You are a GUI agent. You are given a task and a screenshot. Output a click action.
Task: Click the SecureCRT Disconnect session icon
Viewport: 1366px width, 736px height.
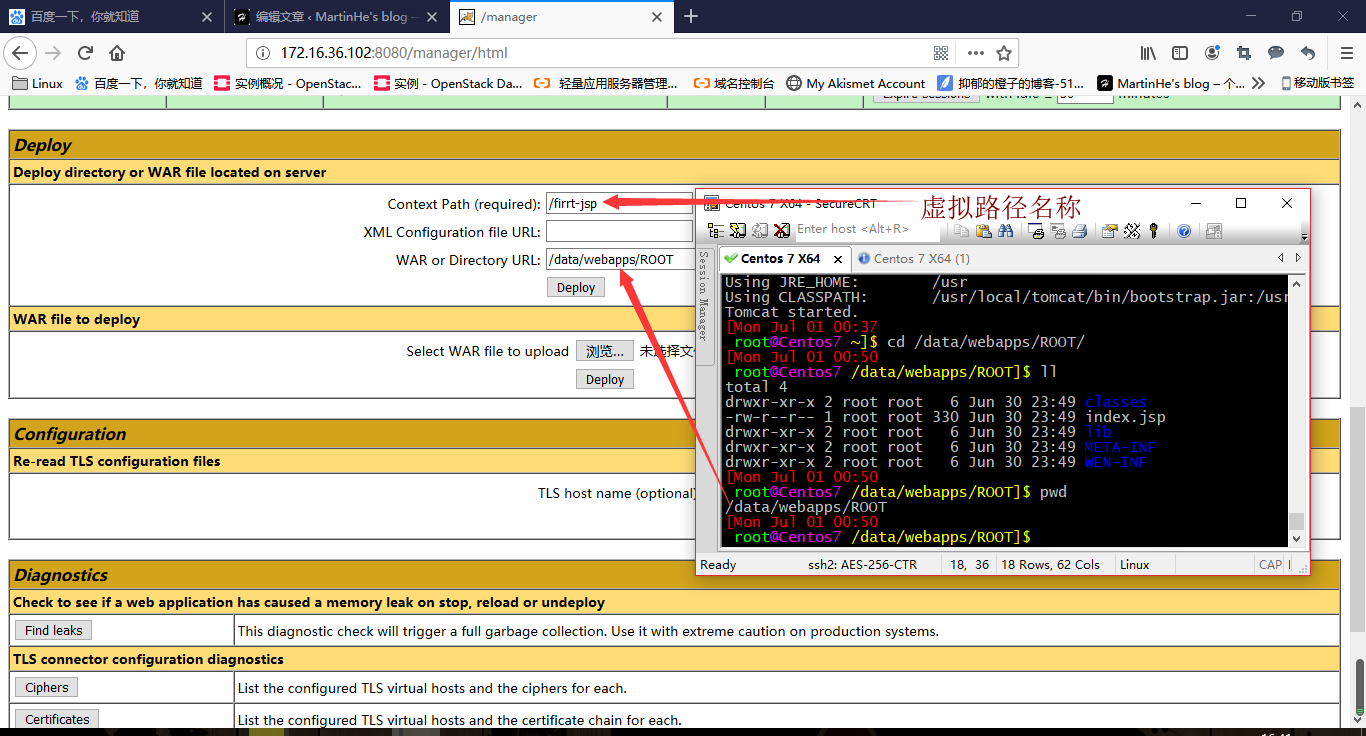782,231
